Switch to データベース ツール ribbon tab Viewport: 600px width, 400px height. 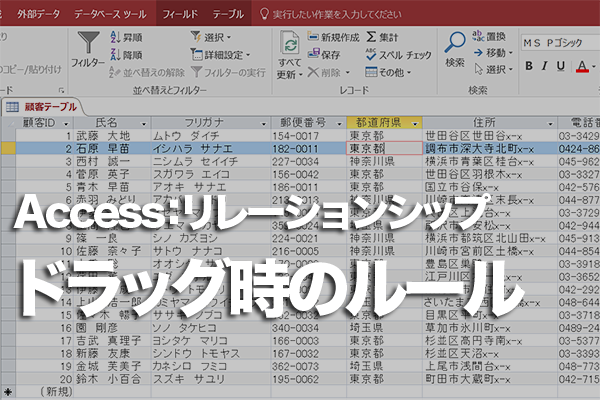click(110, 14)
